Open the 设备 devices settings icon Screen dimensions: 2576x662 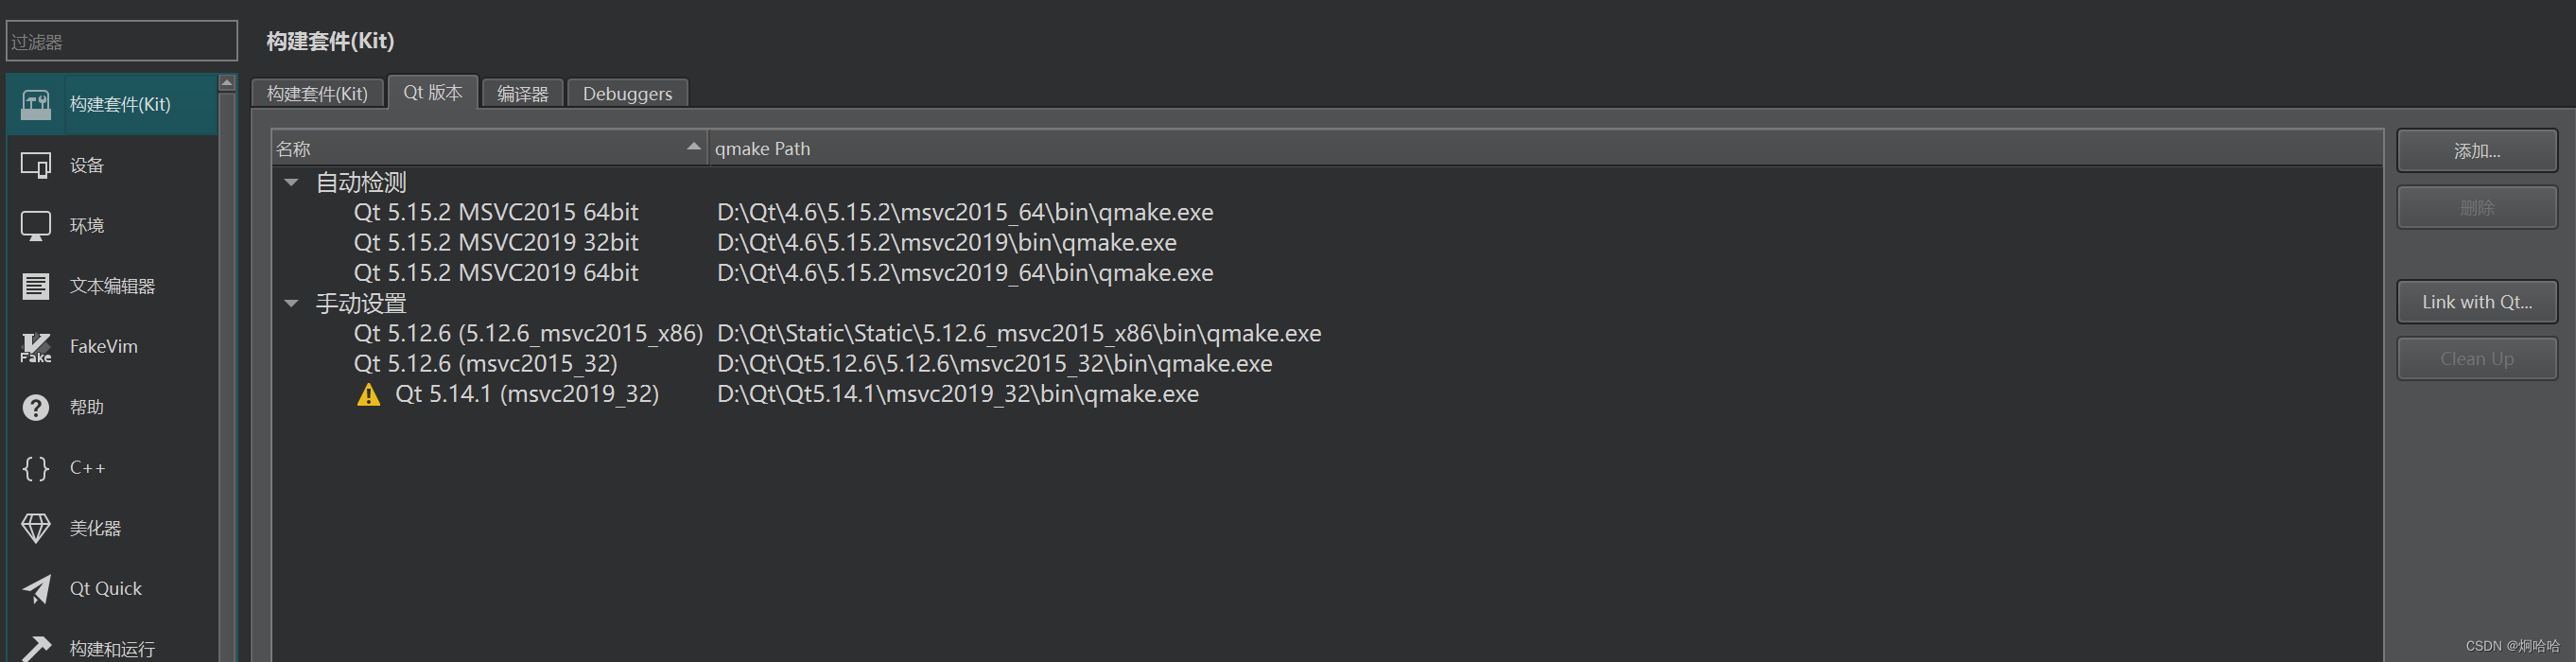36,165
